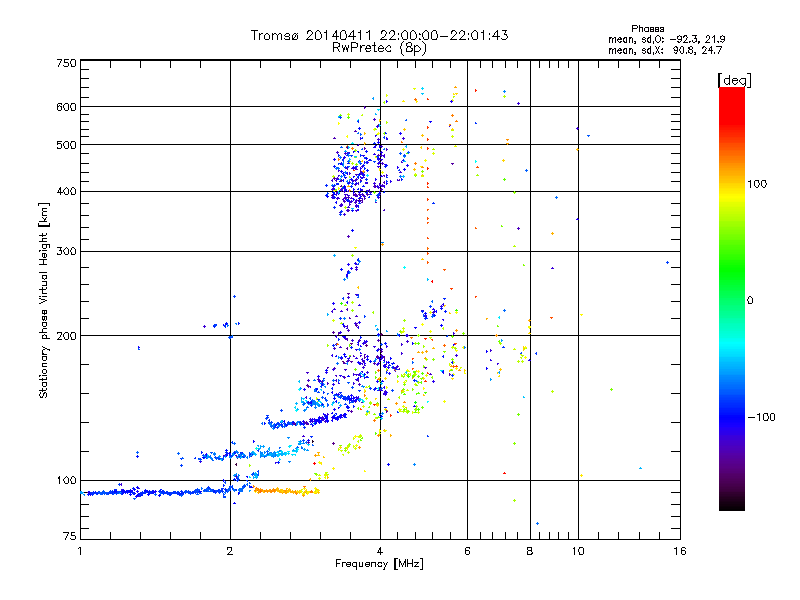
Task: Click the orange E-layer trace near 100 km
Action: pyautogui.click(x=287, y=491)
